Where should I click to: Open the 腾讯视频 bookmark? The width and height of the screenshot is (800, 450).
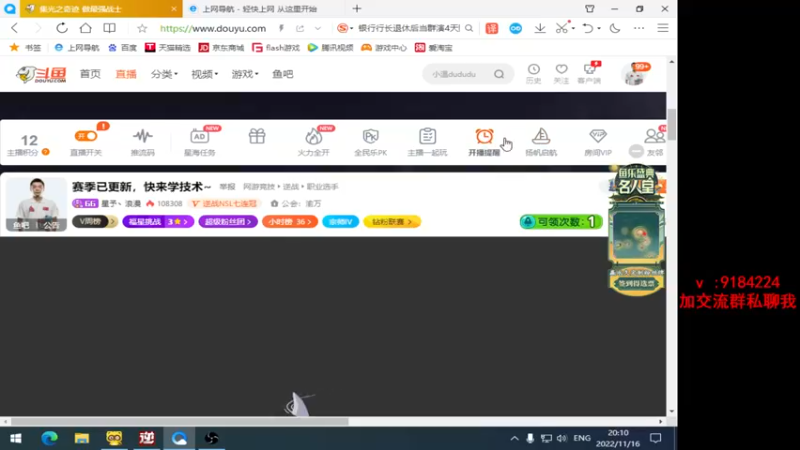331,47
